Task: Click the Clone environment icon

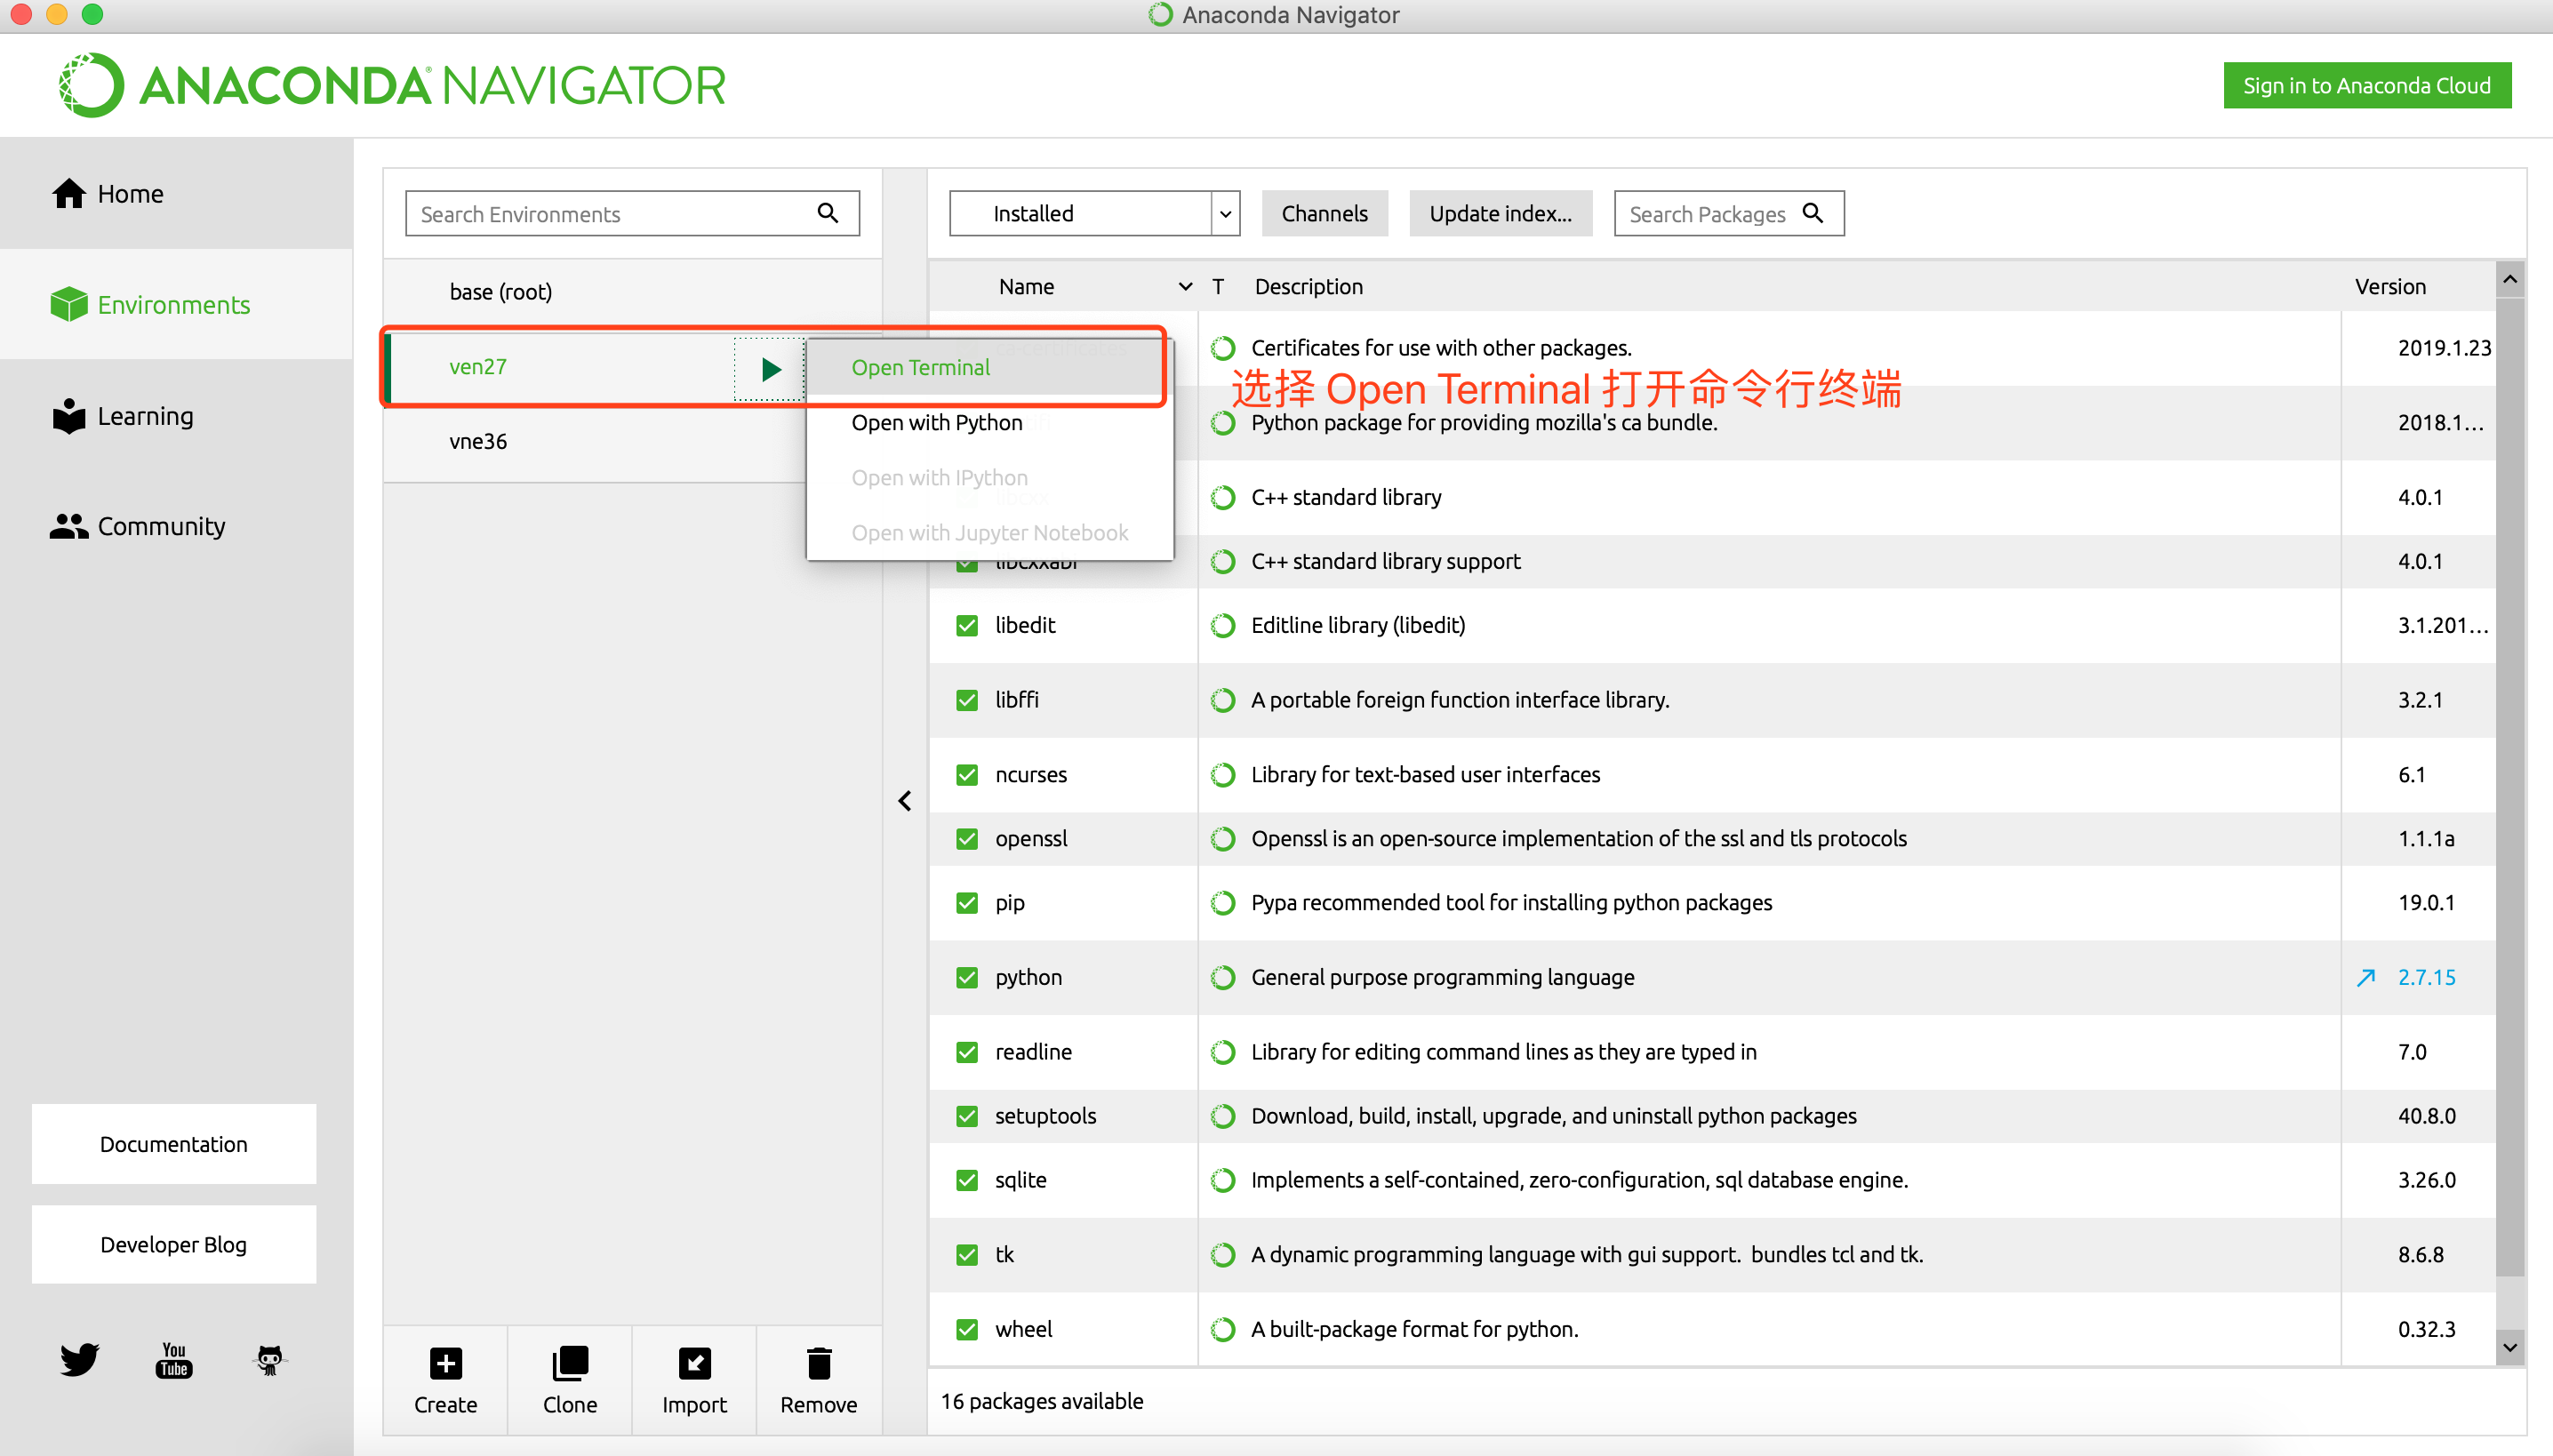Action: tap(570, 1363)
